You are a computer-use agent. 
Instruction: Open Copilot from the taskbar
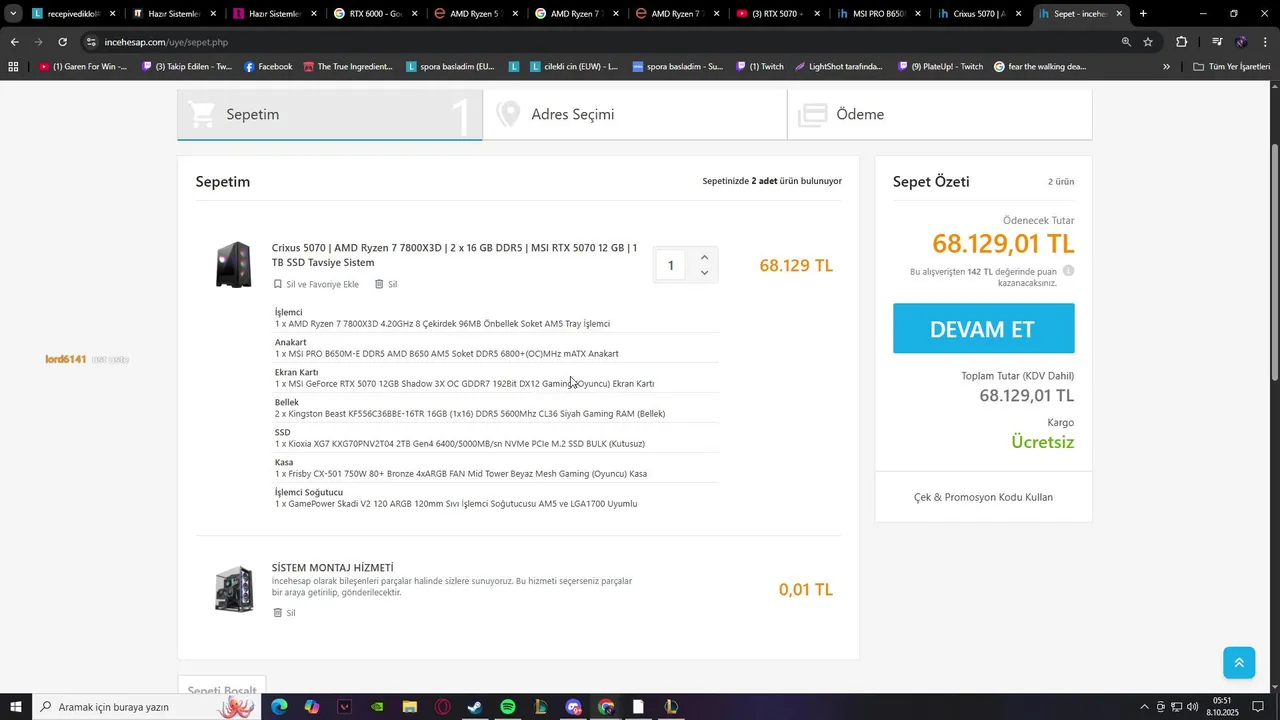click(x=312, y=707)
